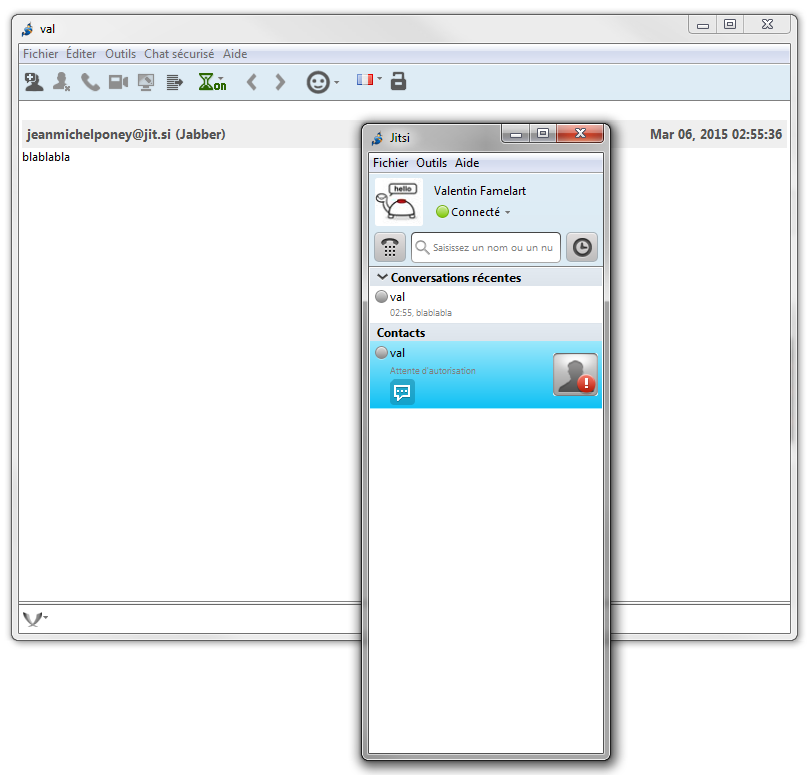Click val's contact photo with red alert
The width and height of the screenshot is (809, 775).
[576, 375]
